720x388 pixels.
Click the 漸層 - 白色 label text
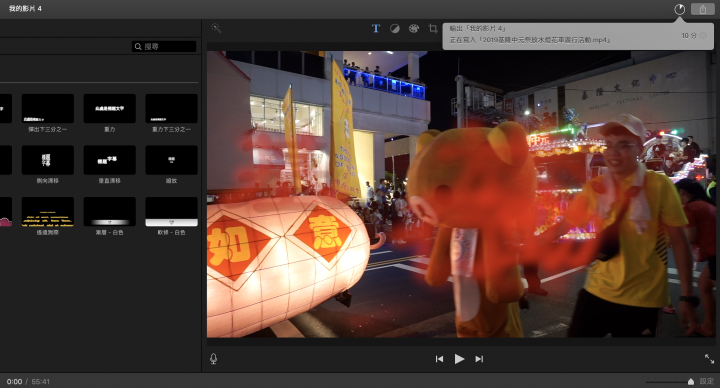tap(109, 232)
